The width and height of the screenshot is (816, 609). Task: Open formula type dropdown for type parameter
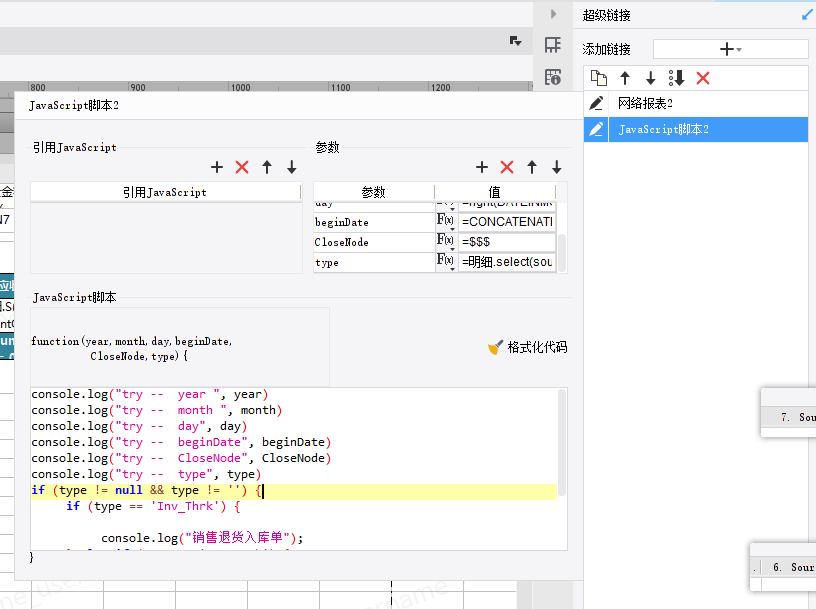(x=445, y=262)
